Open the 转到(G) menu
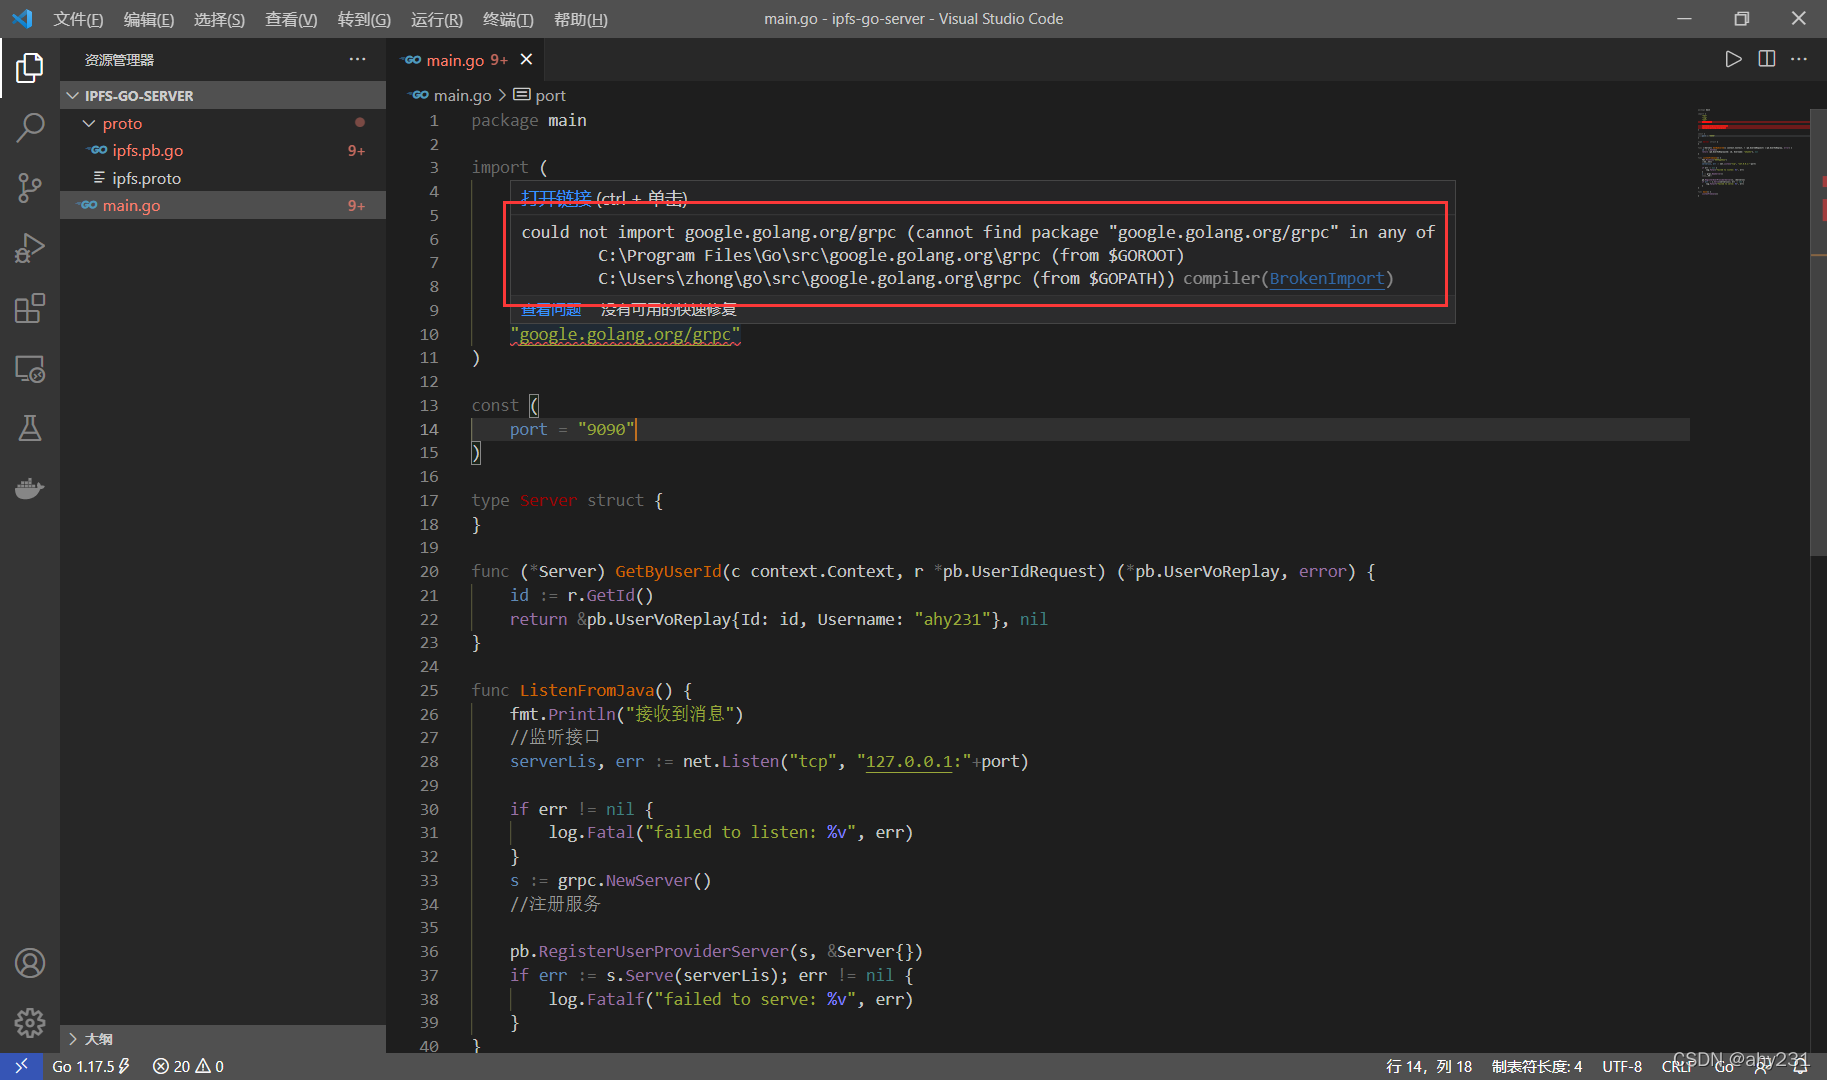 (364, 19)
